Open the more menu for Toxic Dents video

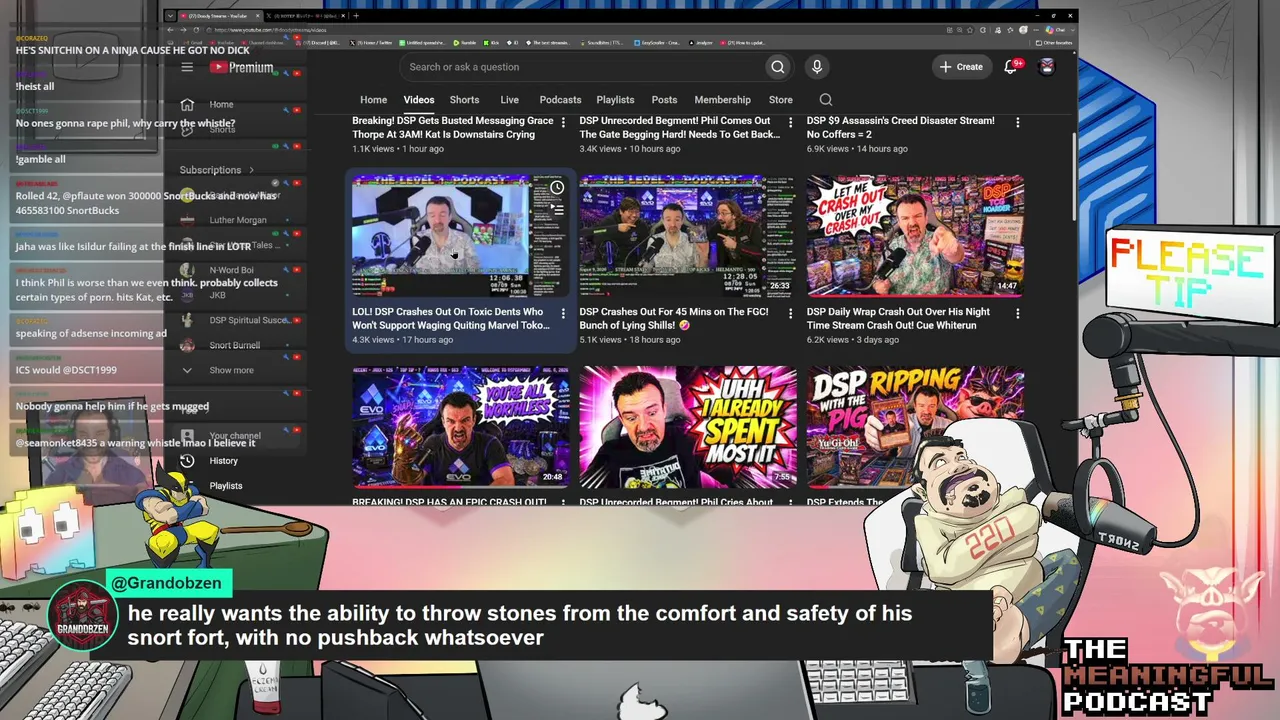(563, 313)
